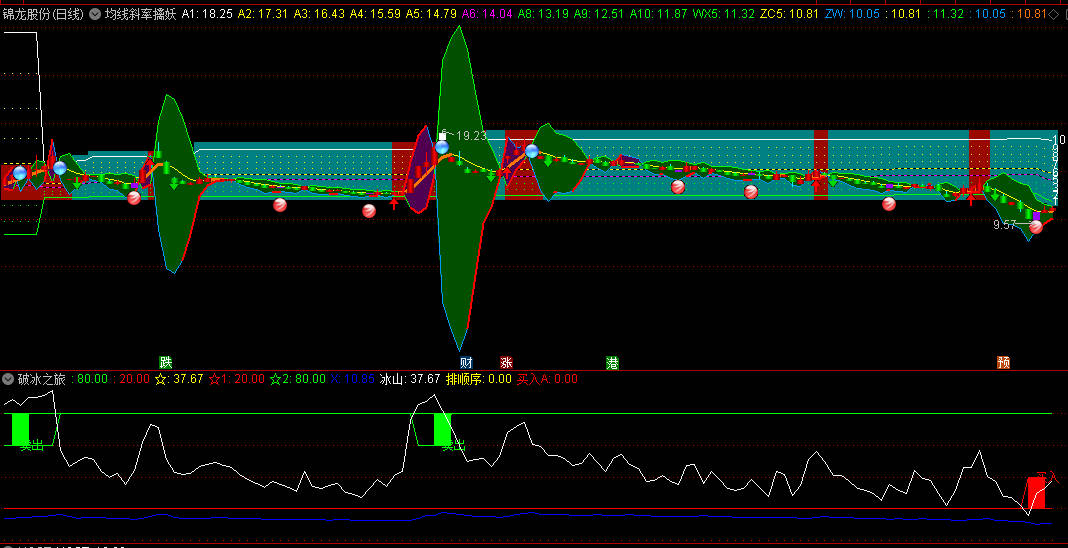The width and height of the screenshot is (1068, 548).
Task: Click the WX5: 11.32 value
Action: tap(723, 14)
